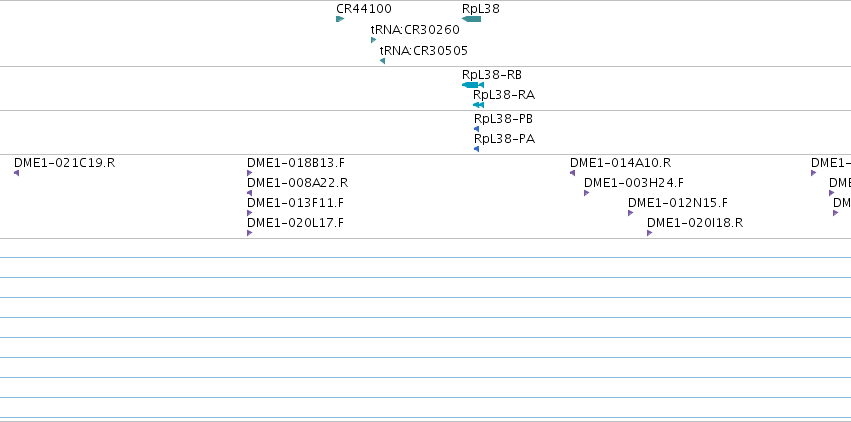
Task: Select the DME1-014A10.R arrow marker
Action: coord(573,173)
